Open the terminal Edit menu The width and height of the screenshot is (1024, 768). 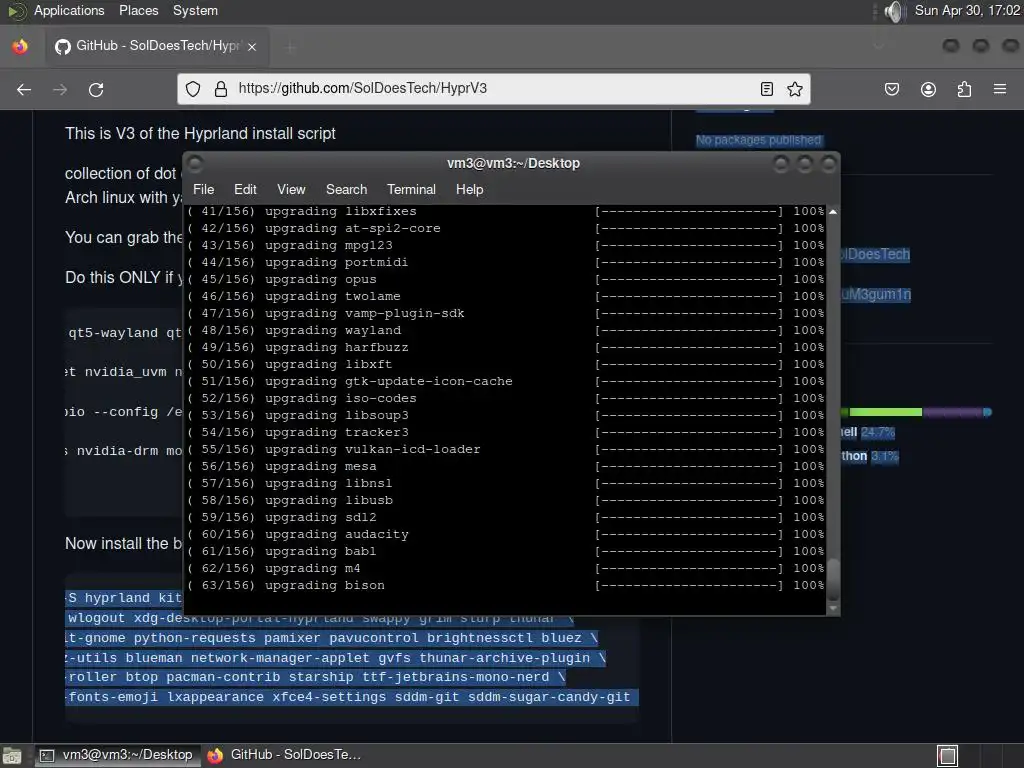coord(245,189)
